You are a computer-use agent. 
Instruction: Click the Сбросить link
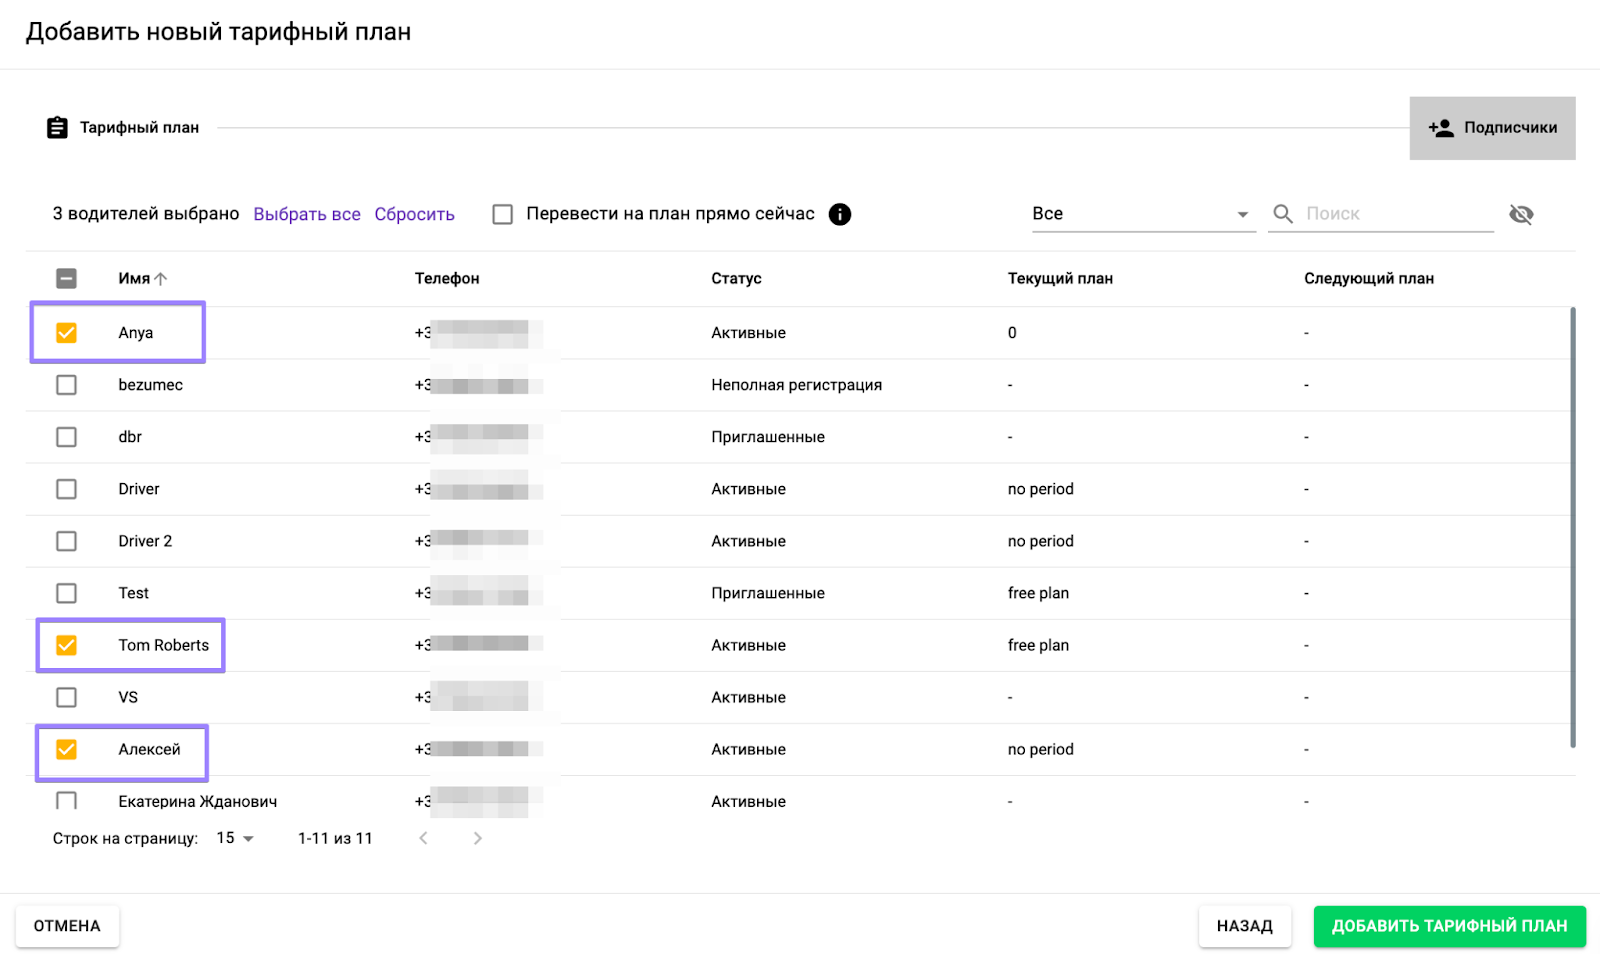pos(414,214)
